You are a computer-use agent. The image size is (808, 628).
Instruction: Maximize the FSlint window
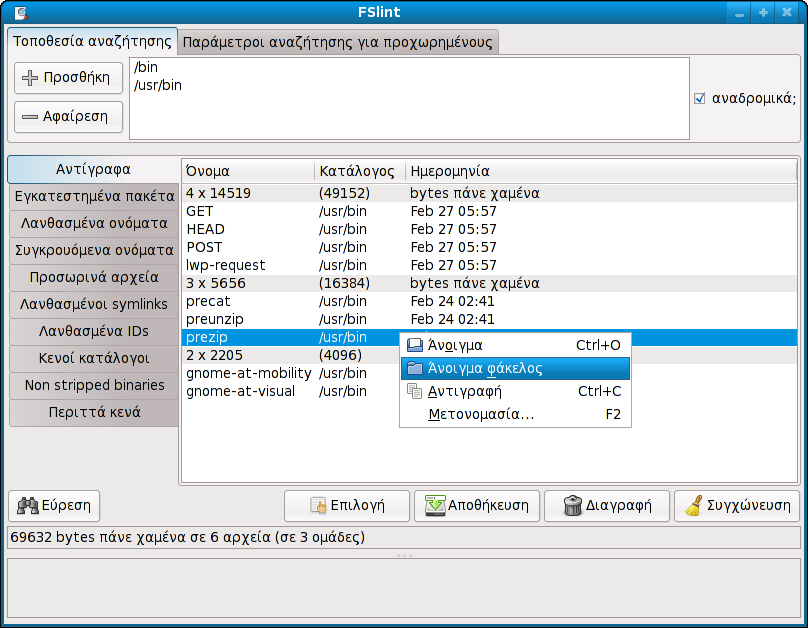[763, 13]
